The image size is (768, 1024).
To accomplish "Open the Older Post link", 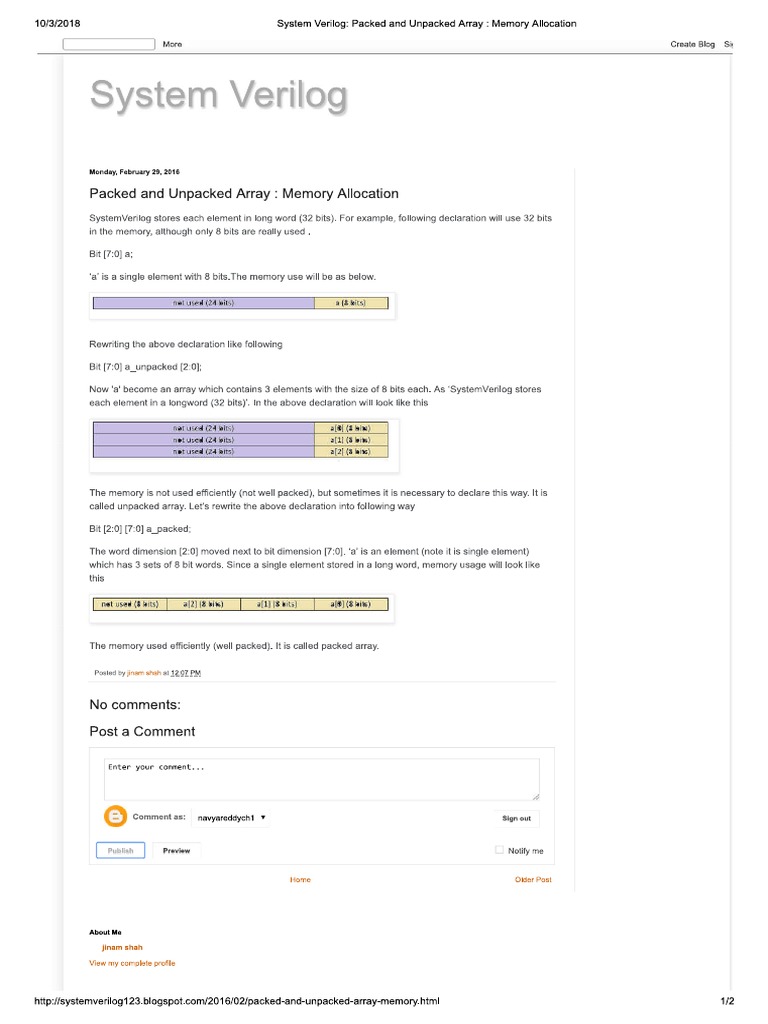I will click(x=532, y=880).
